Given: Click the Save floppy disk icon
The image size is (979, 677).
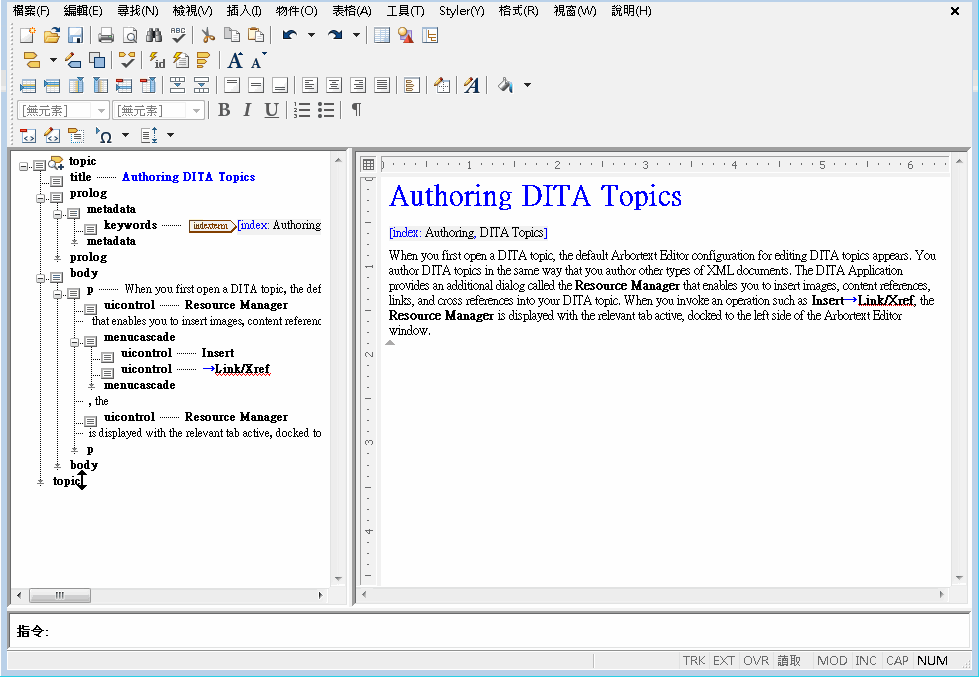Looking at the screenshot, I should (76, 35).
